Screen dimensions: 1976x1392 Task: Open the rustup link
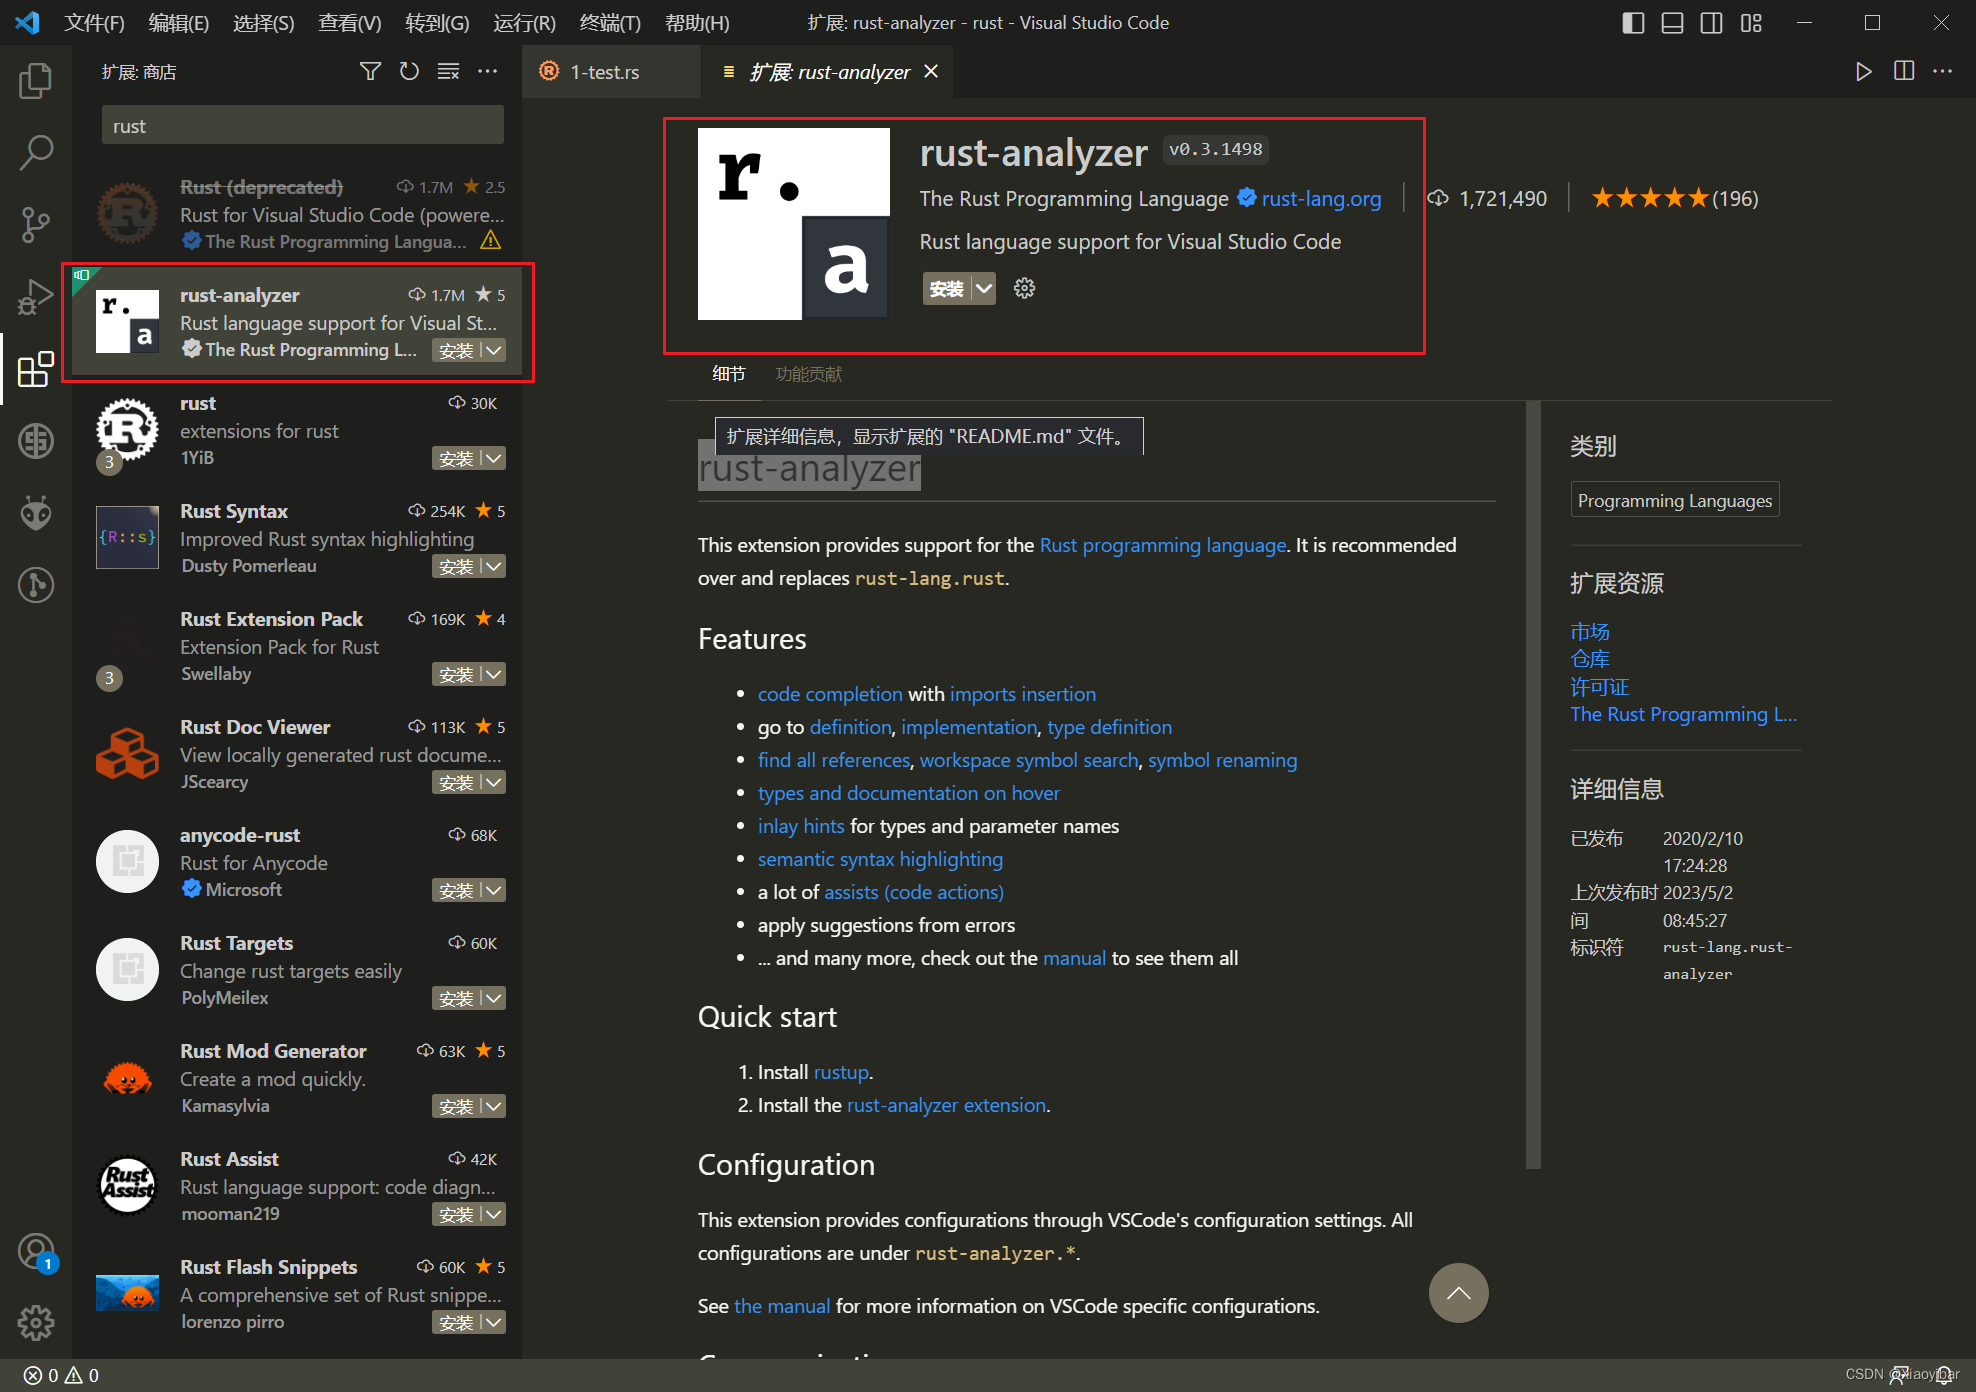pos(841,1072)
